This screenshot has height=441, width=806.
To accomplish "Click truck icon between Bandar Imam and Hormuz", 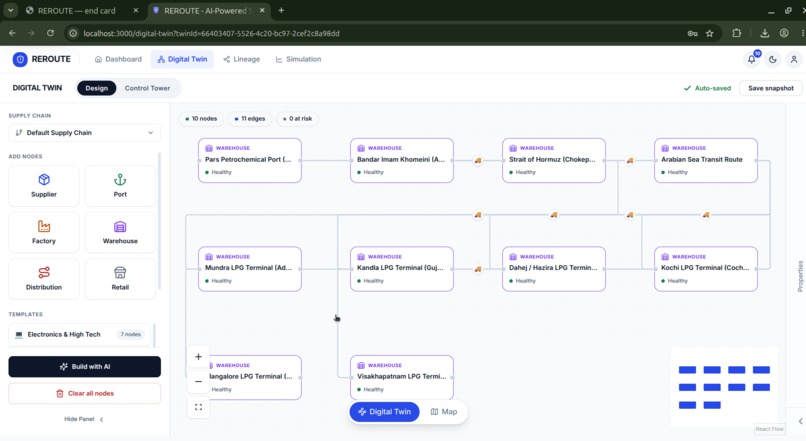I will tap(478, 160).
